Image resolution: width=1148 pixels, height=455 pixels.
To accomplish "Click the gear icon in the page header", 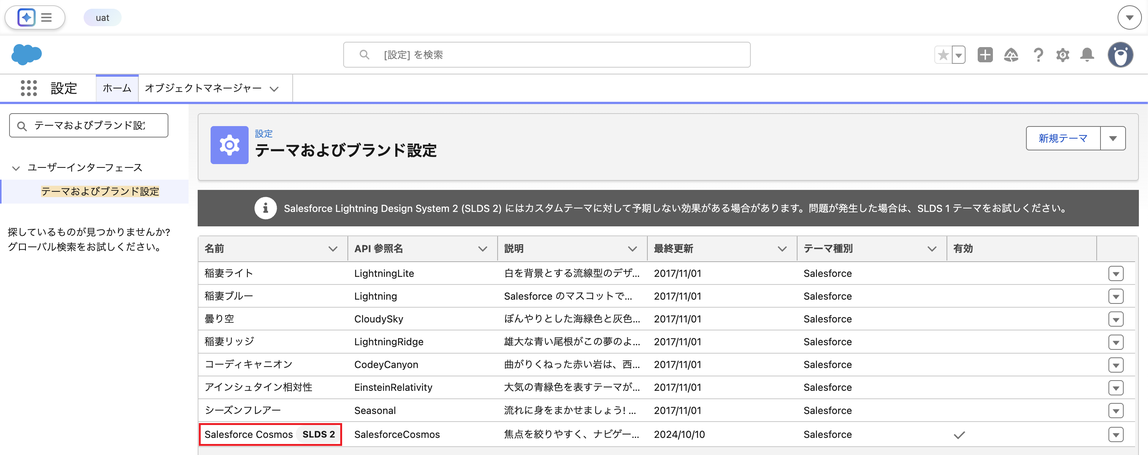I will point(229,144).
